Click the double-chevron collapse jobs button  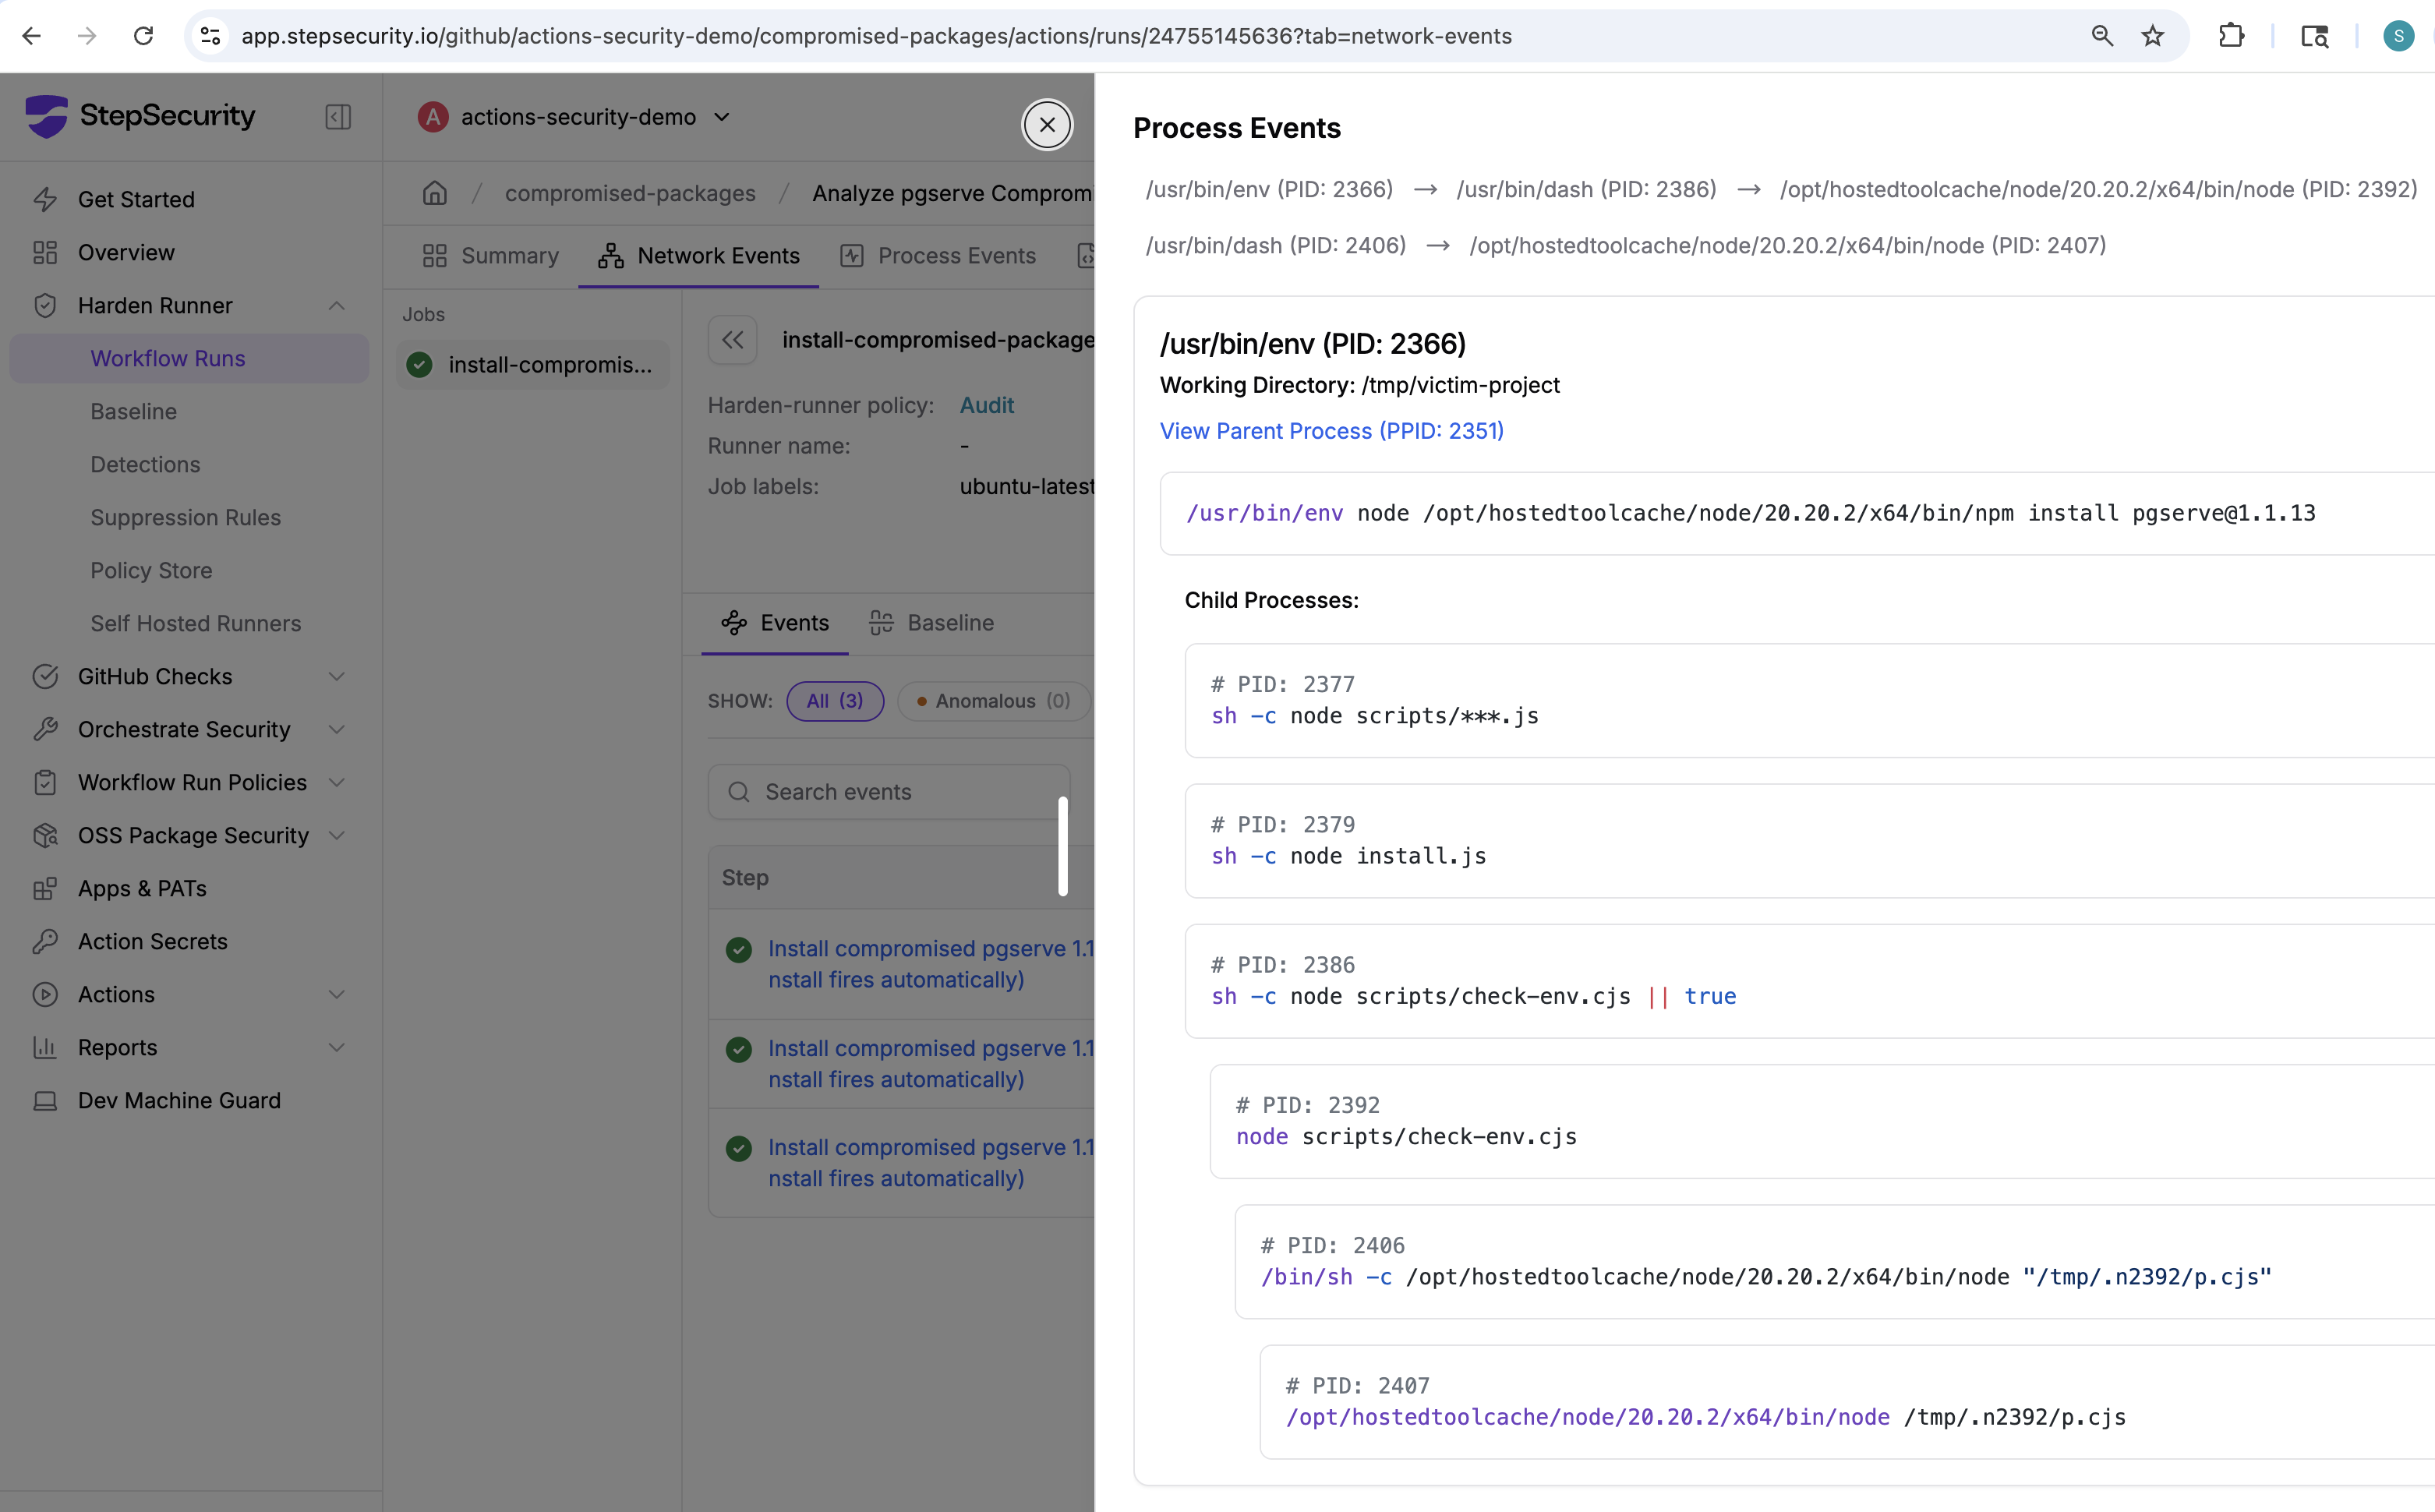(x=733, y=340)
